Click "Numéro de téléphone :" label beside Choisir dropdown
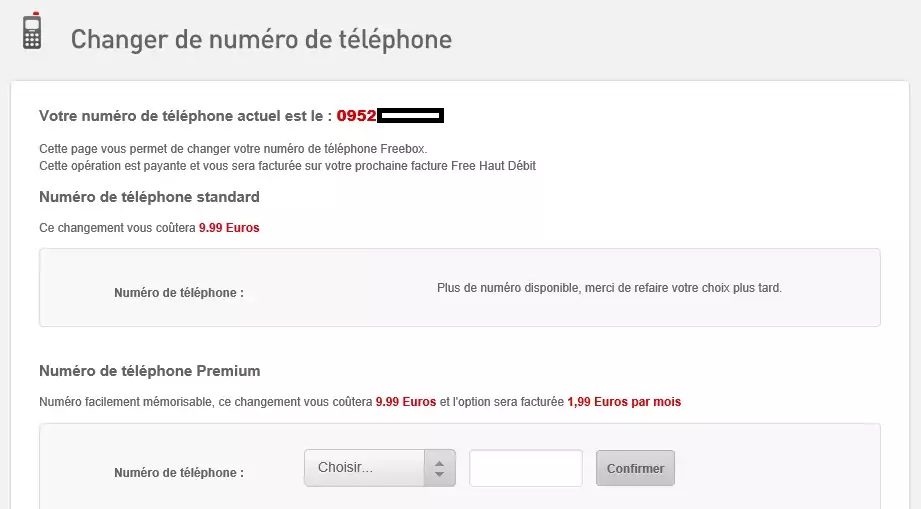 [x=179, y=473]
